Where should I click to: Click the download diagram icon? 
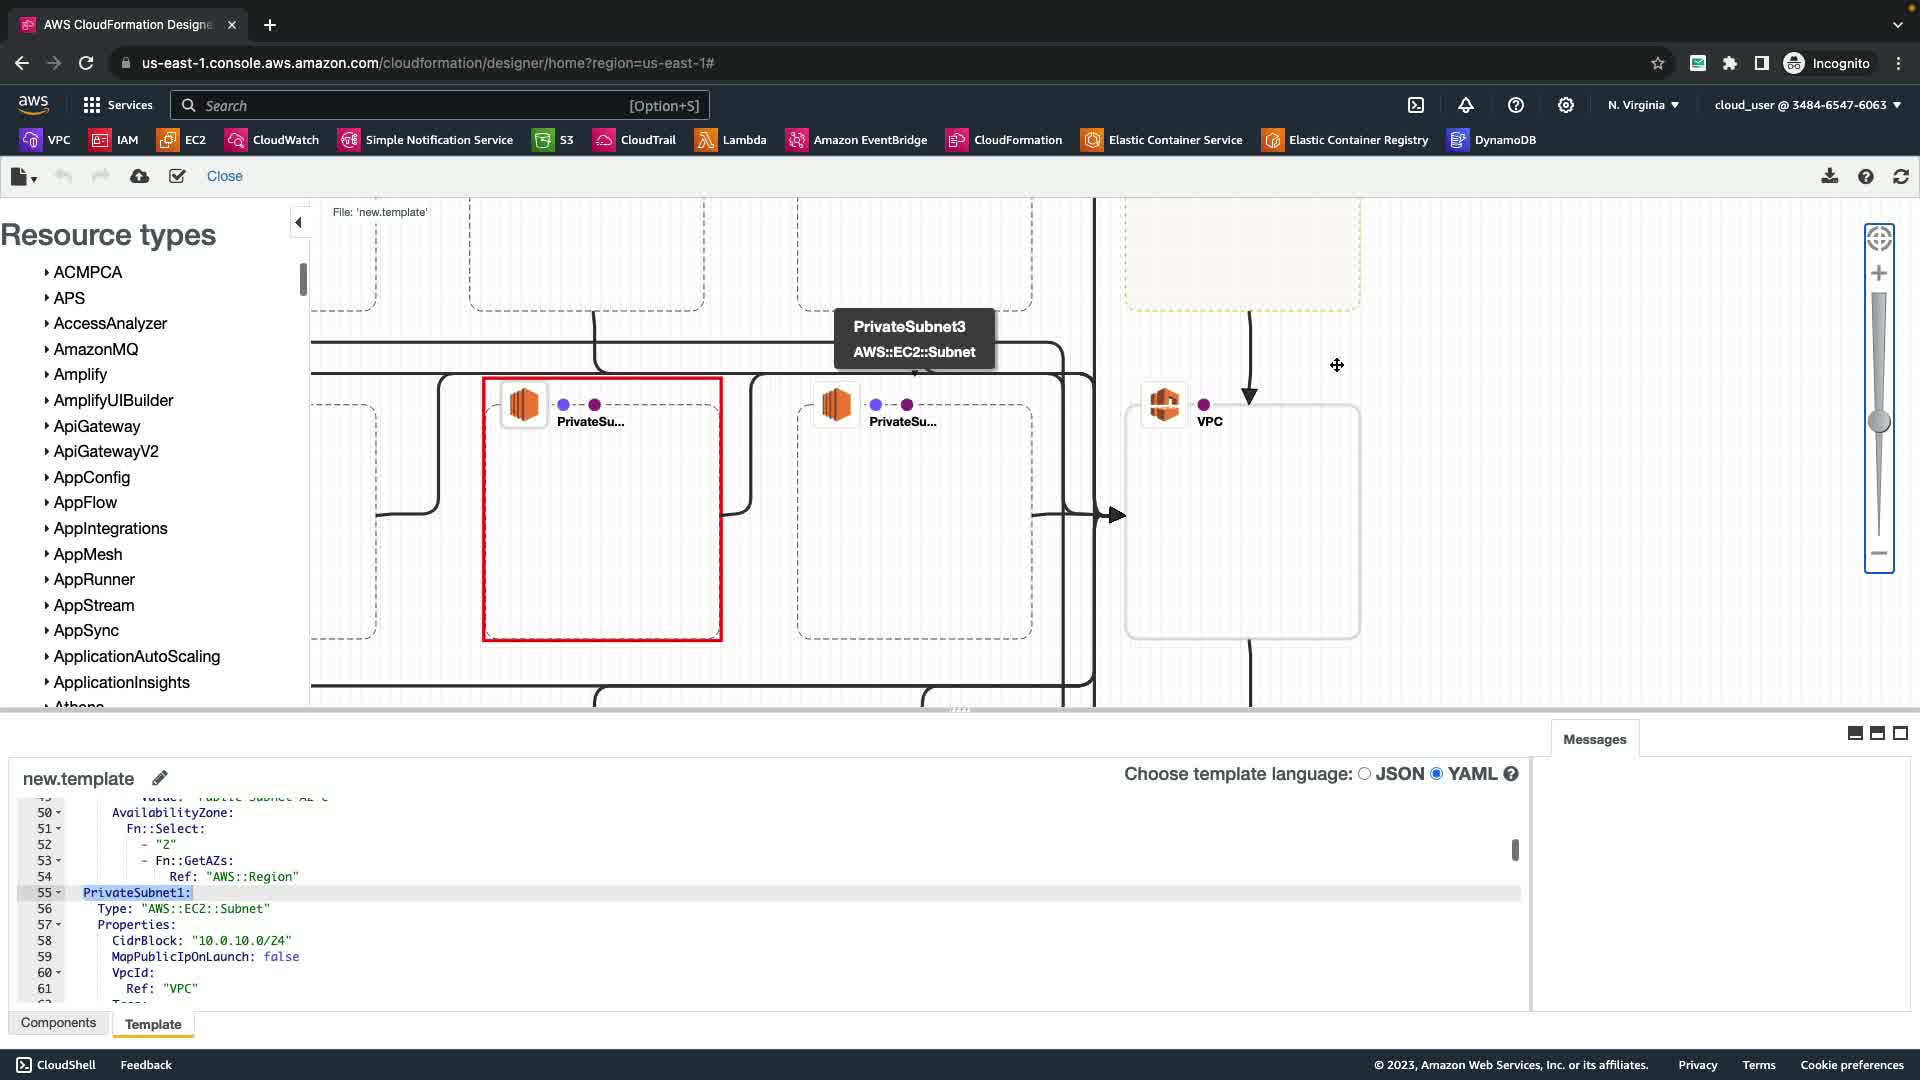tap(1829, 176)
